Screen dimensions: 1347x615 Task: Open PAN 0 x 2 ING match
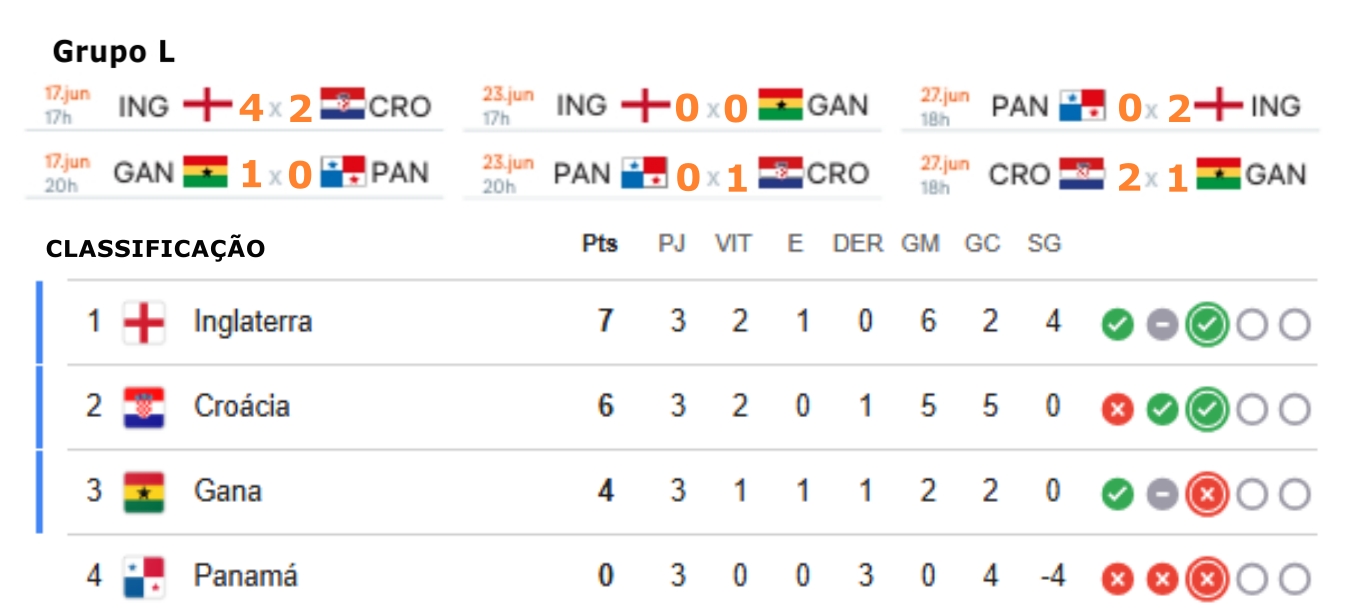[1111, 107]
